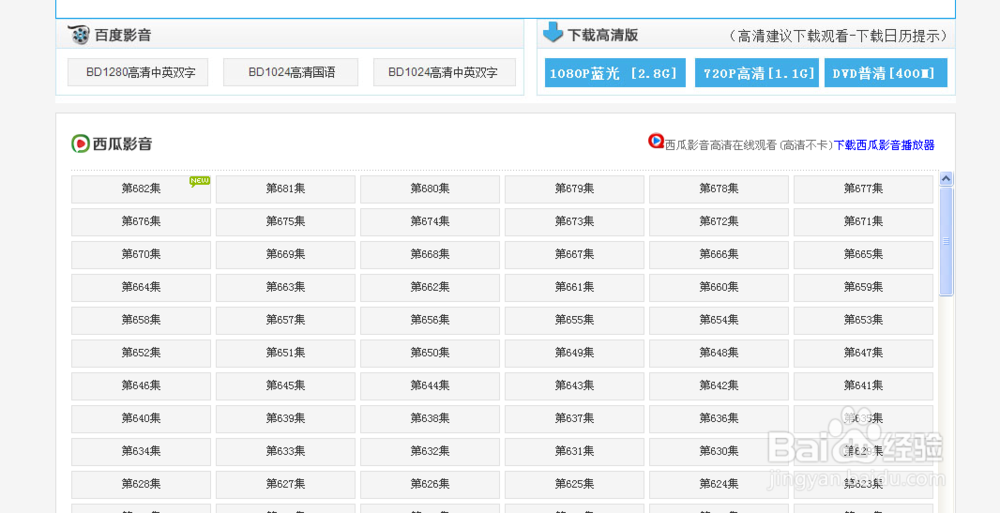This screenshot has height=513, width=1000.
Task: Play episode 第657集
Action: click(x=285, y=320)
